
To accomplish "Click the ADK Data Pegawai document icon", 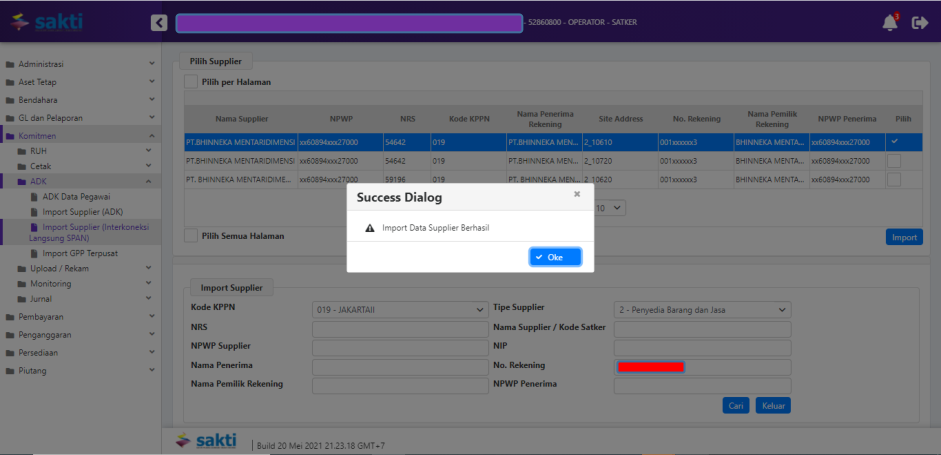I will pyautogui.click(x=34, y=197).
